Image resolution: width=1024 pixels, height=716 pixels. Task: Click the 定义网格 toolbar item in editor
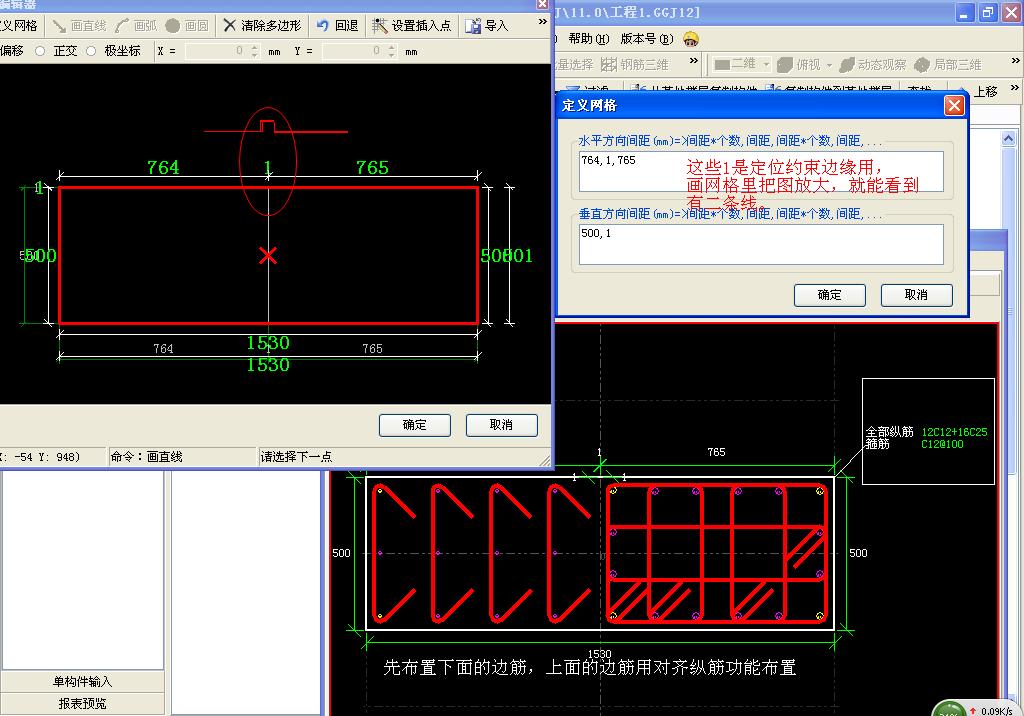19,25
